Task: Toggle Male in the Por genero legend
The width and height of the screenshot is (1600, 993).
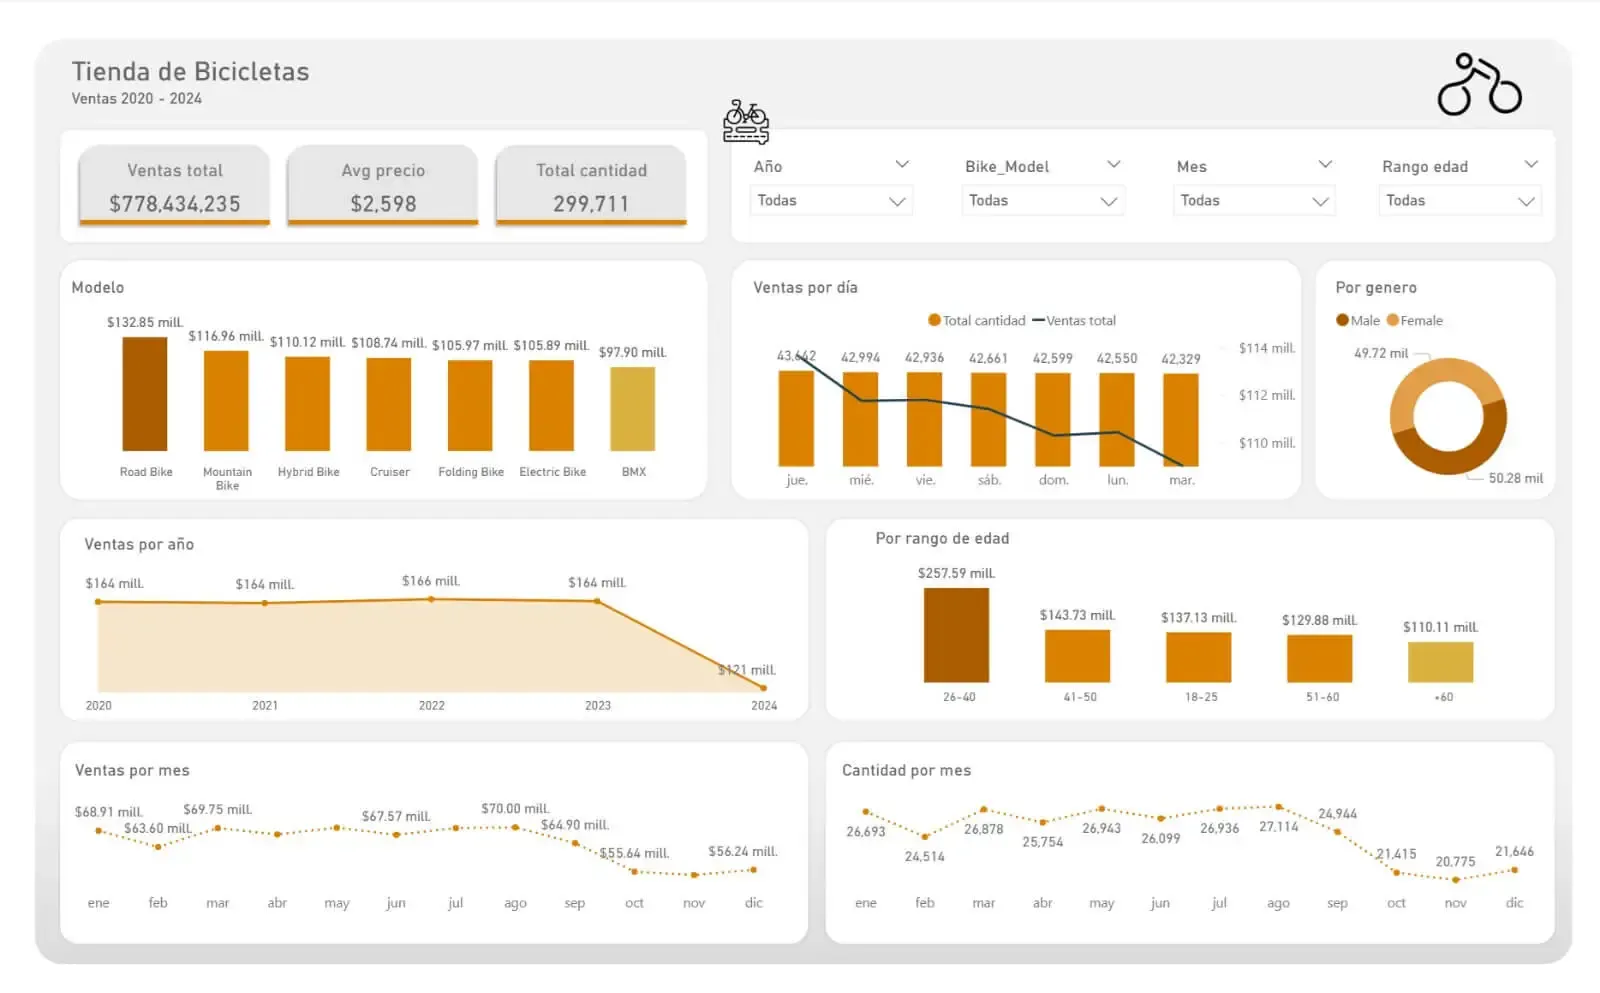Action: (1358, 320)
